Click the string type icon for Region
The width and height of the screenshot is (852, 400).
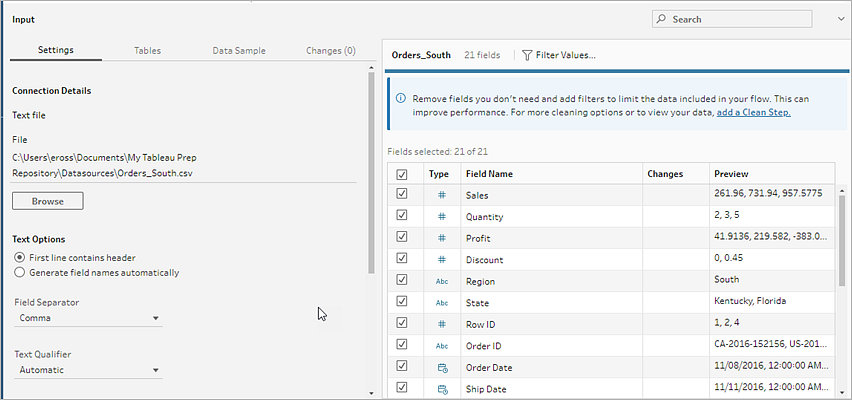tap(442, 282)
